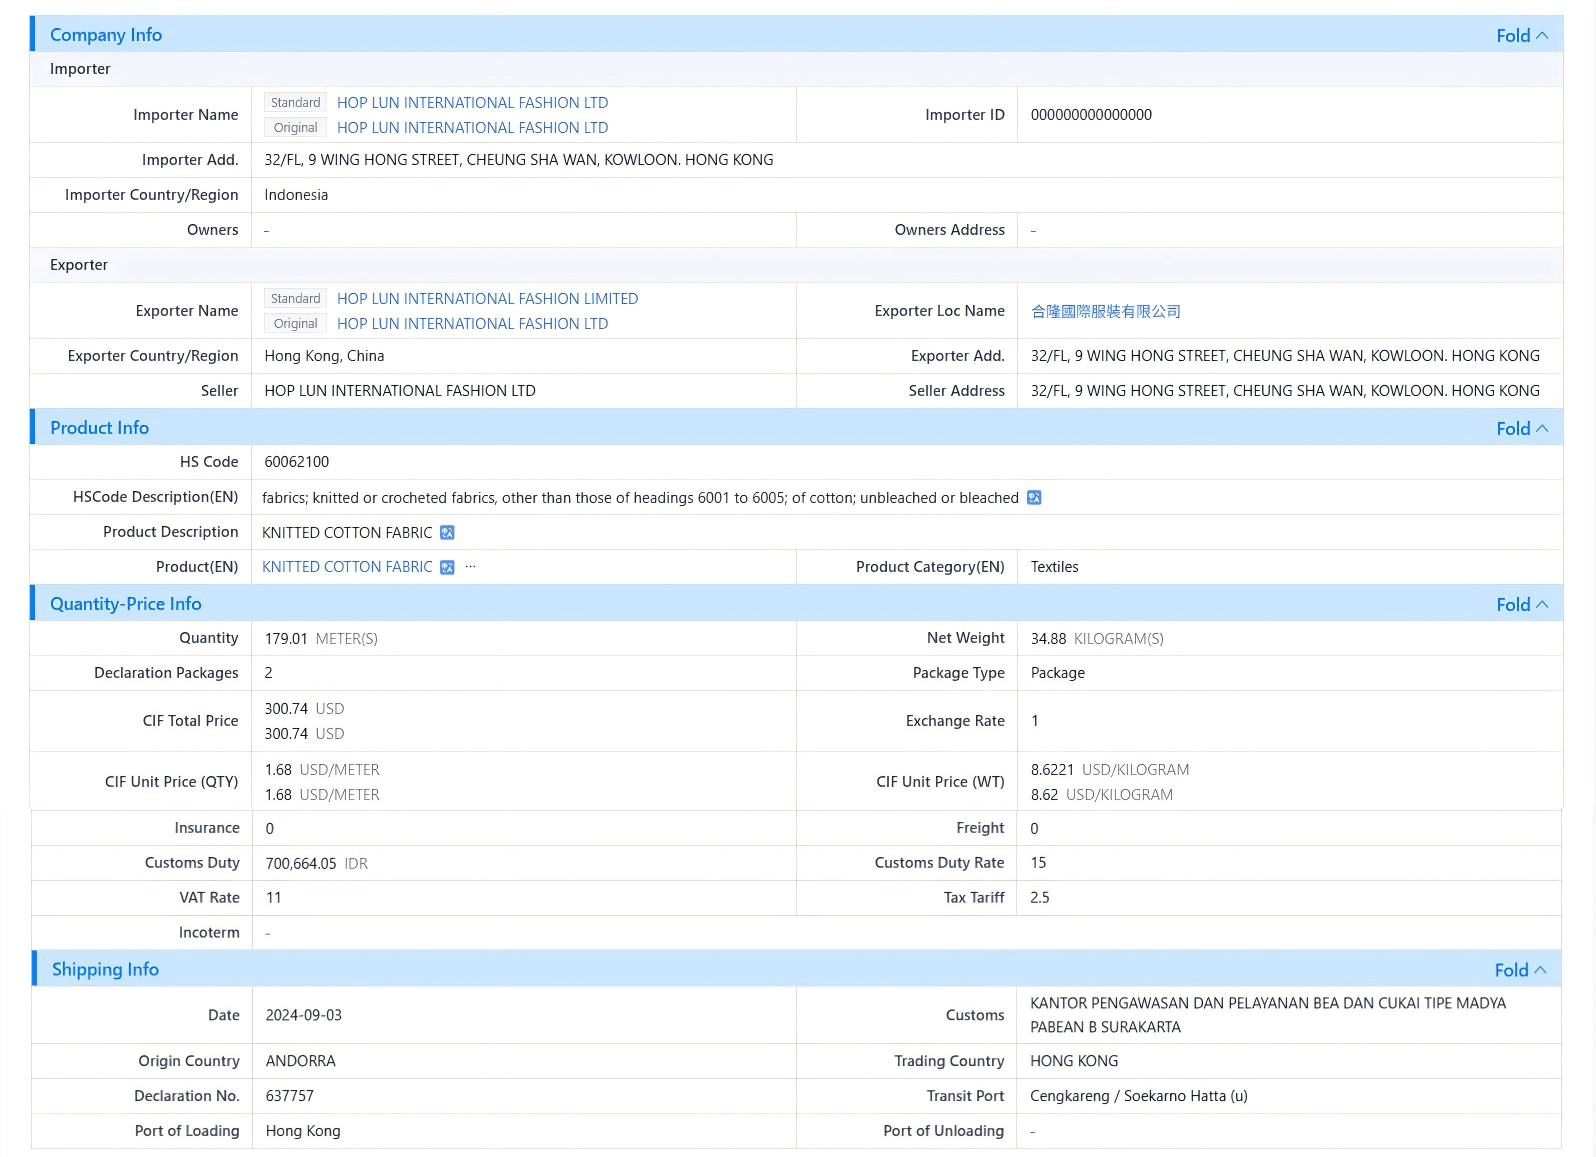Open the original importer name link
Image resolution: width=1596 pixels, height=1157 pixels.
click(472, 128)
